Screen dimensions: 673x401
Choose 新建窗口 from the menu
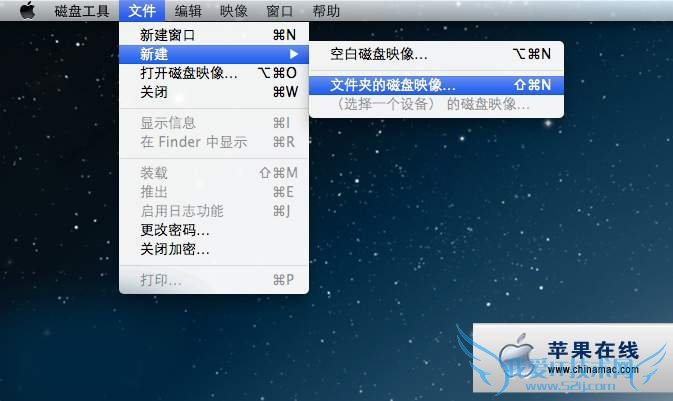click(214, 35)
